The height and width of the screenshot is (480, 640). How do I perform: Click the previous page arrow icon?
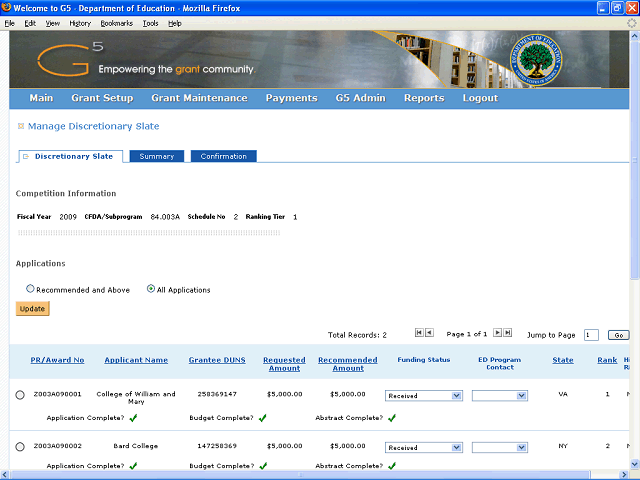click(x=429, y=333)
